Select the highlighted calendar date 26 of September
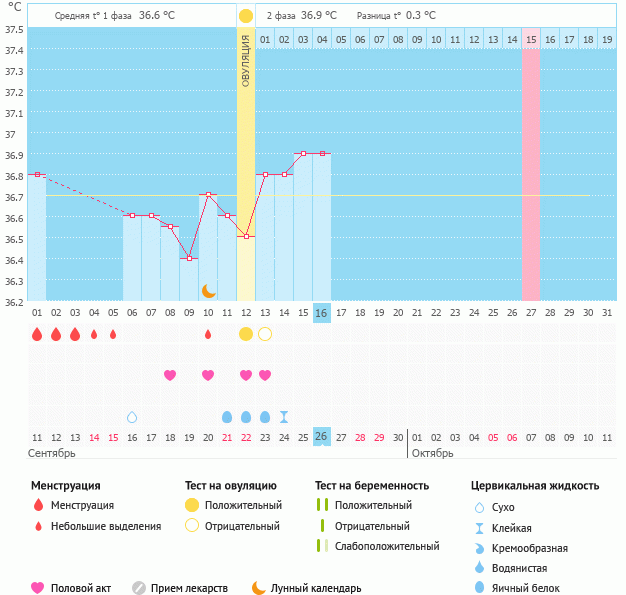 click(x=321, y=436)
